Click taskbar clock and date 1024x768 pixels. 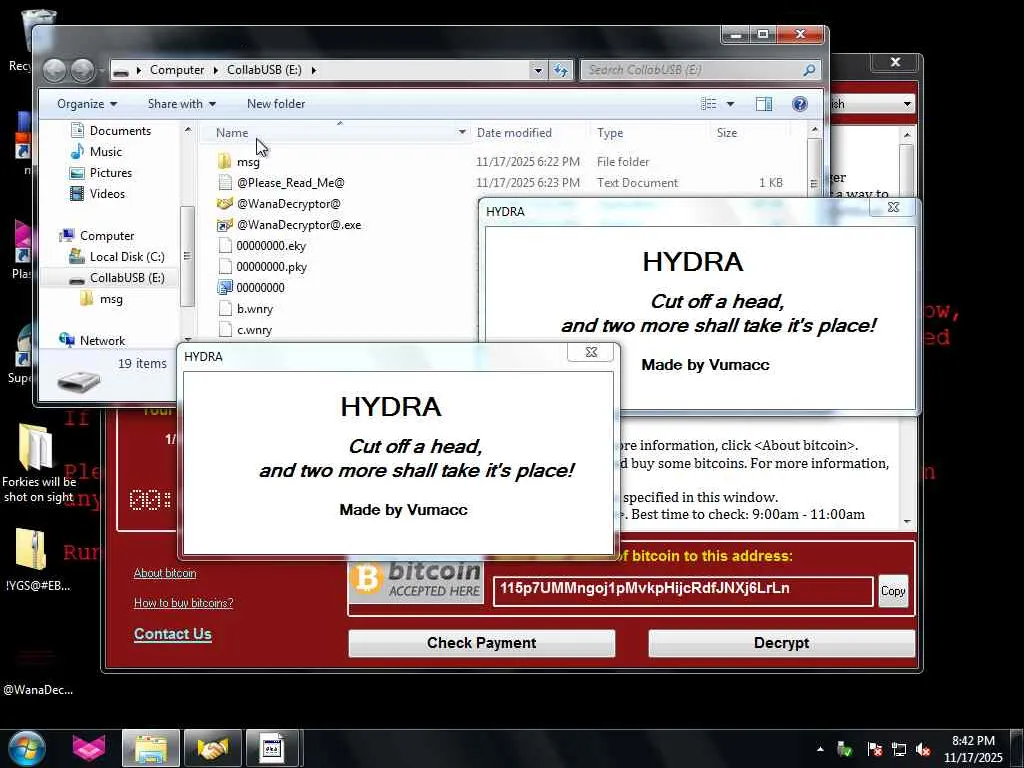point(973,749)
